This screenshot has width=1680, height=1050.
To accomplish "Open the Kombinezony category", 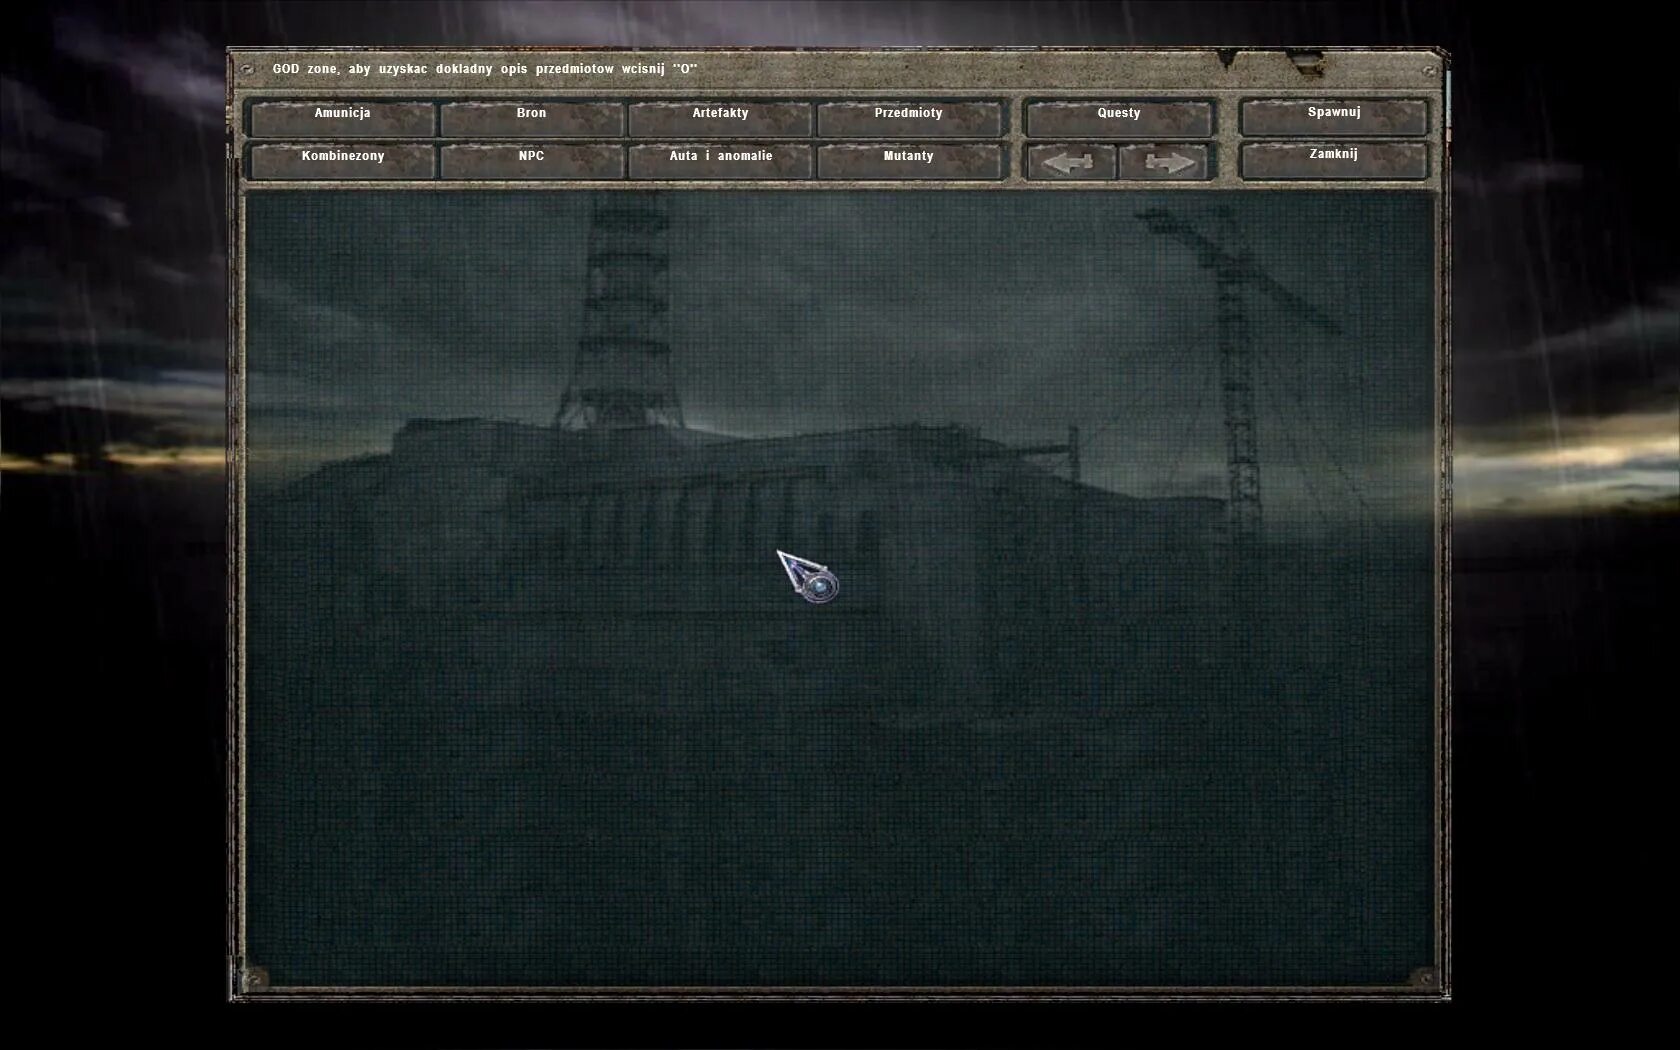I will 342,161.
